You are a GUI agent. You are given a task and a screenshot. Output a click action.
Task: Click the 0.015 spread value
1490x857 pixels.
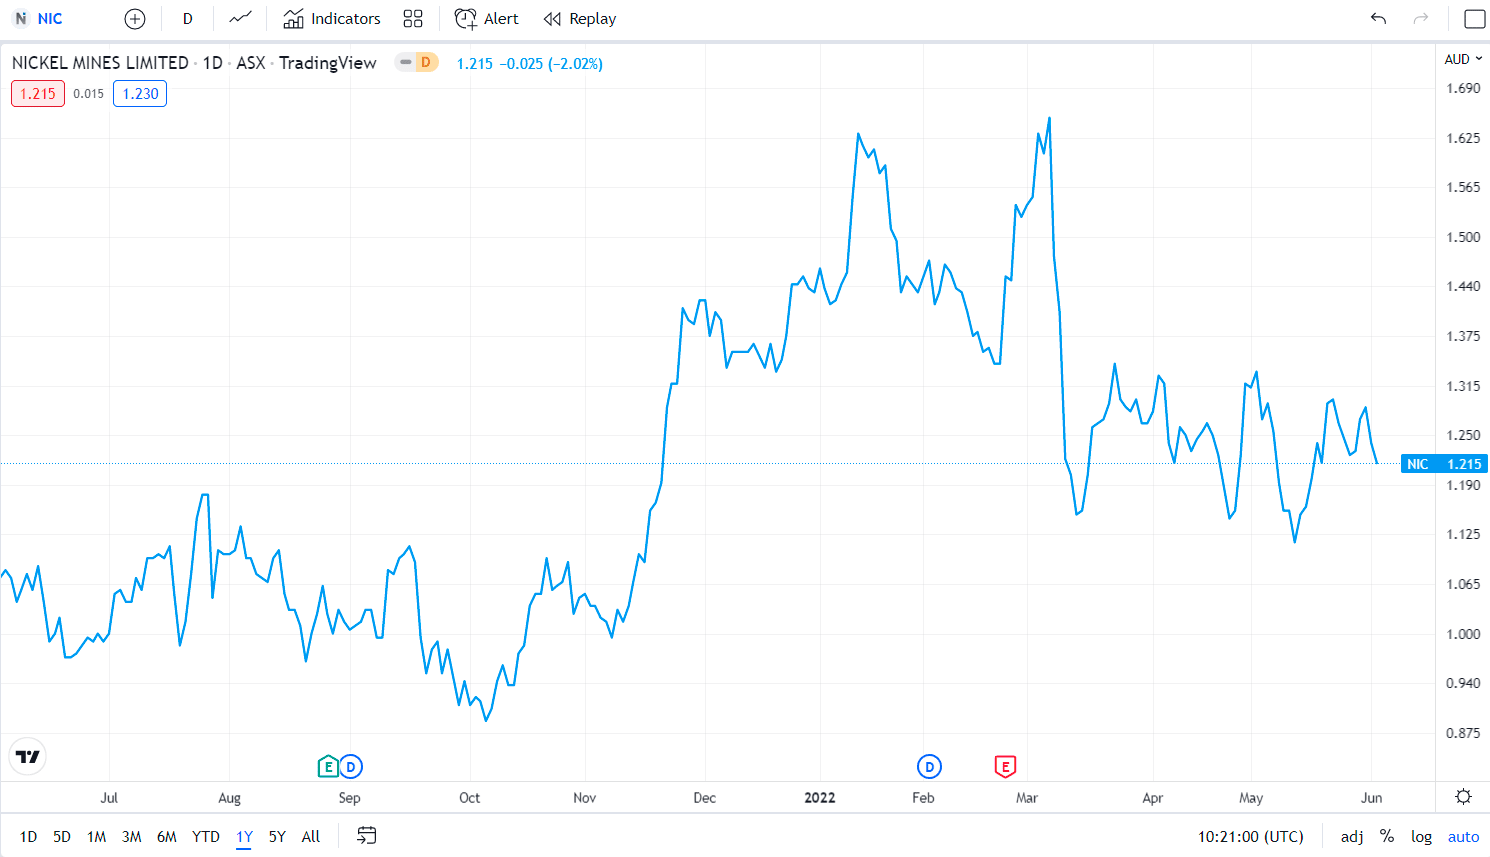coord(88,94)
